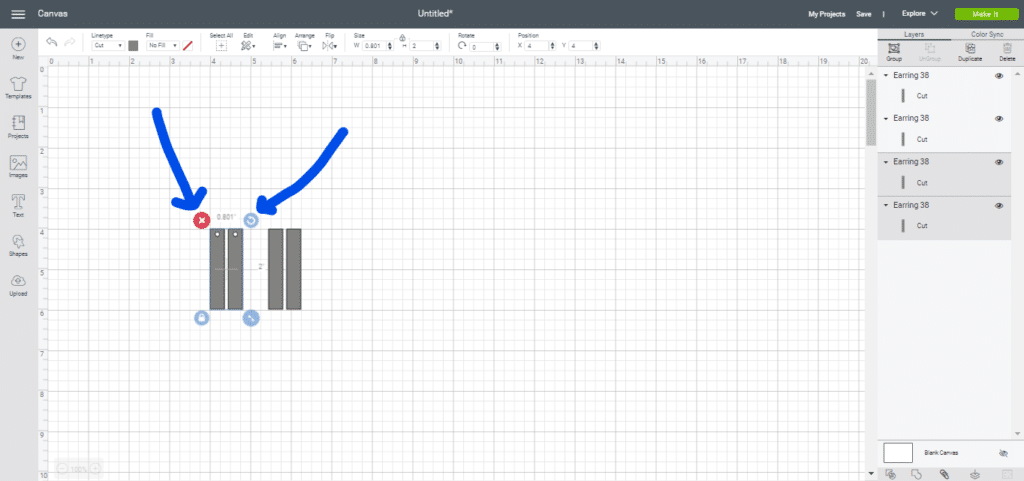The image size is (1024, 481).
Task: Open the Linetype dropdown
Action: (106, 45)
